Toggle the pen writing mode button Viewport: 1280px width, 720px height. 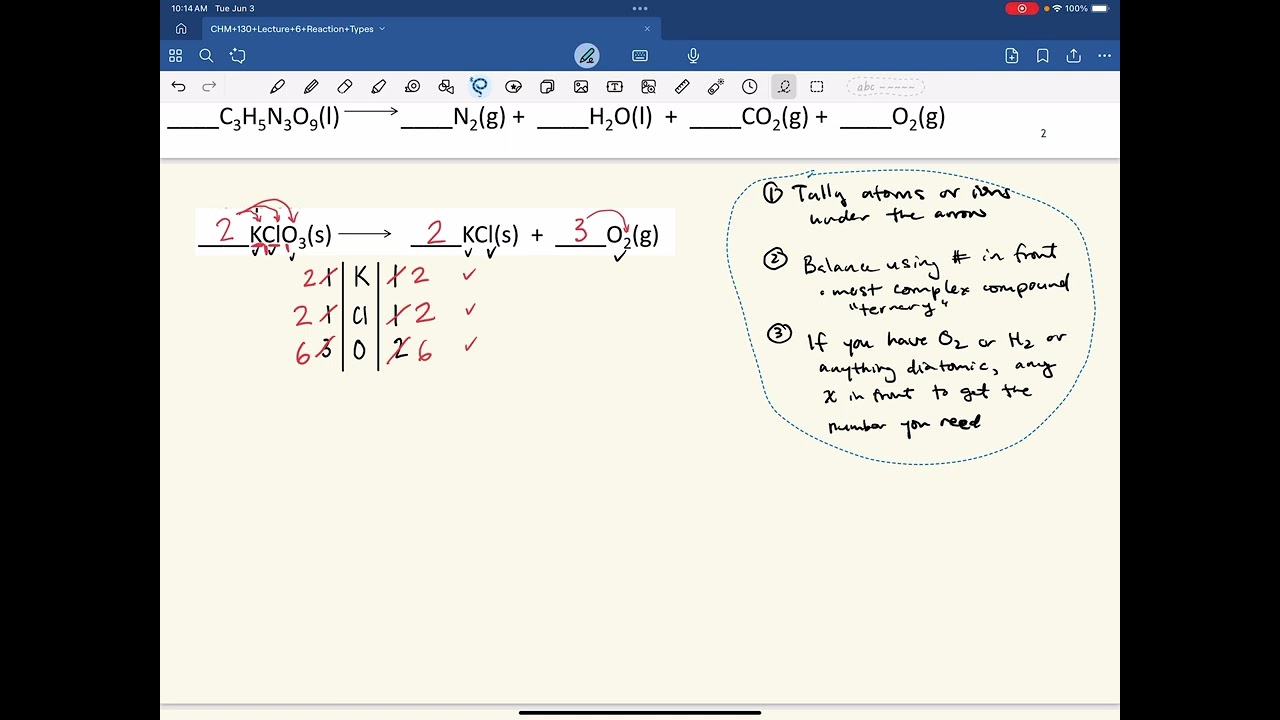[x=587, y=56]
